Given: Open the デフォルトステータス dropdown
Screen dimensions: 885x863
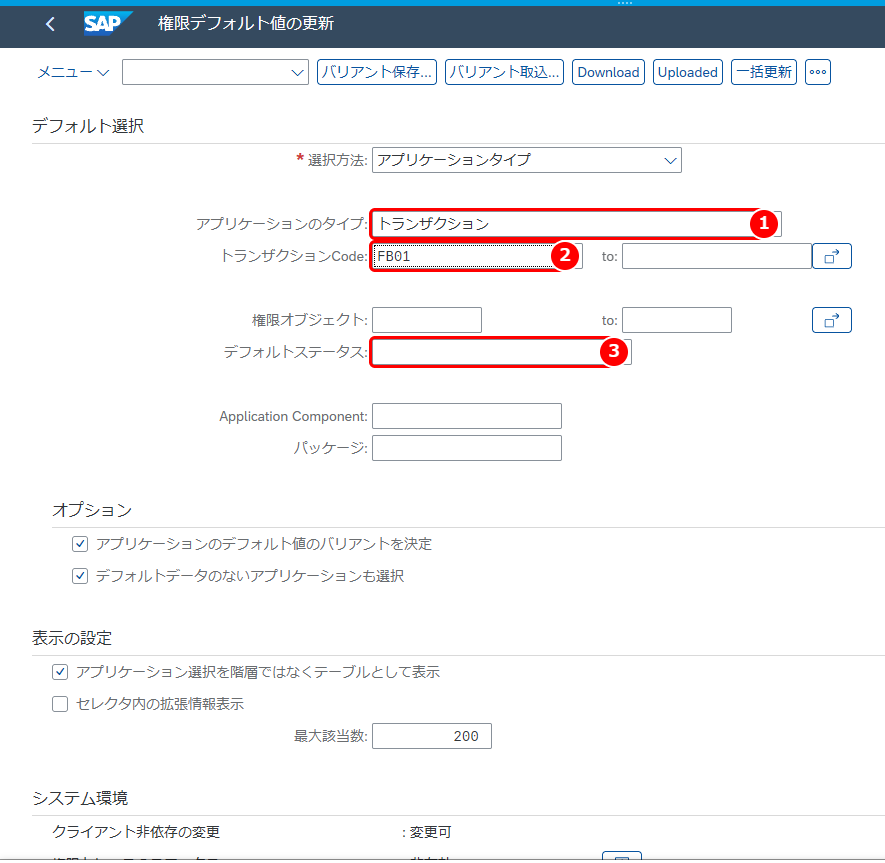Looking at the screenshot, I should click(x=502, y=352).
